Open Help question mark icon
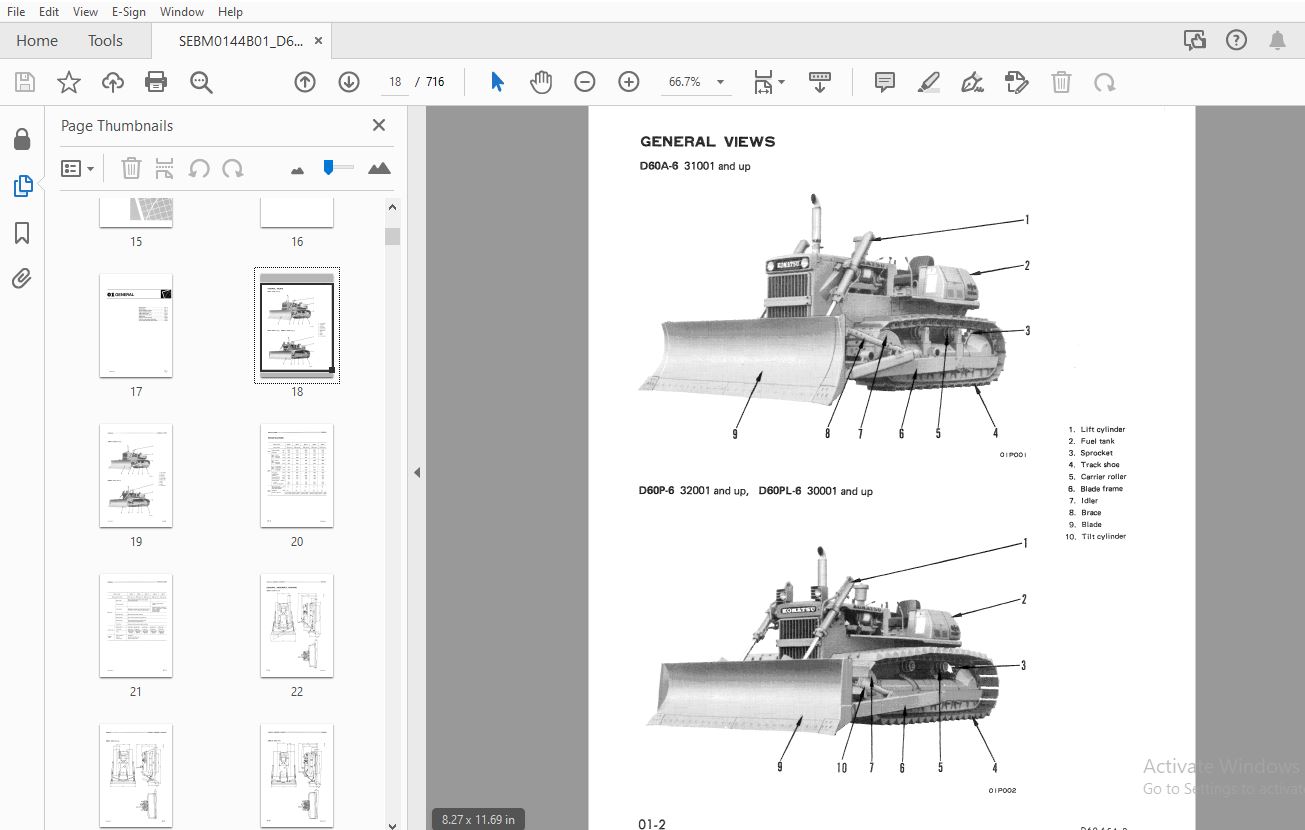Screen dimensions: 1305x830 [x=1236, y=41]
